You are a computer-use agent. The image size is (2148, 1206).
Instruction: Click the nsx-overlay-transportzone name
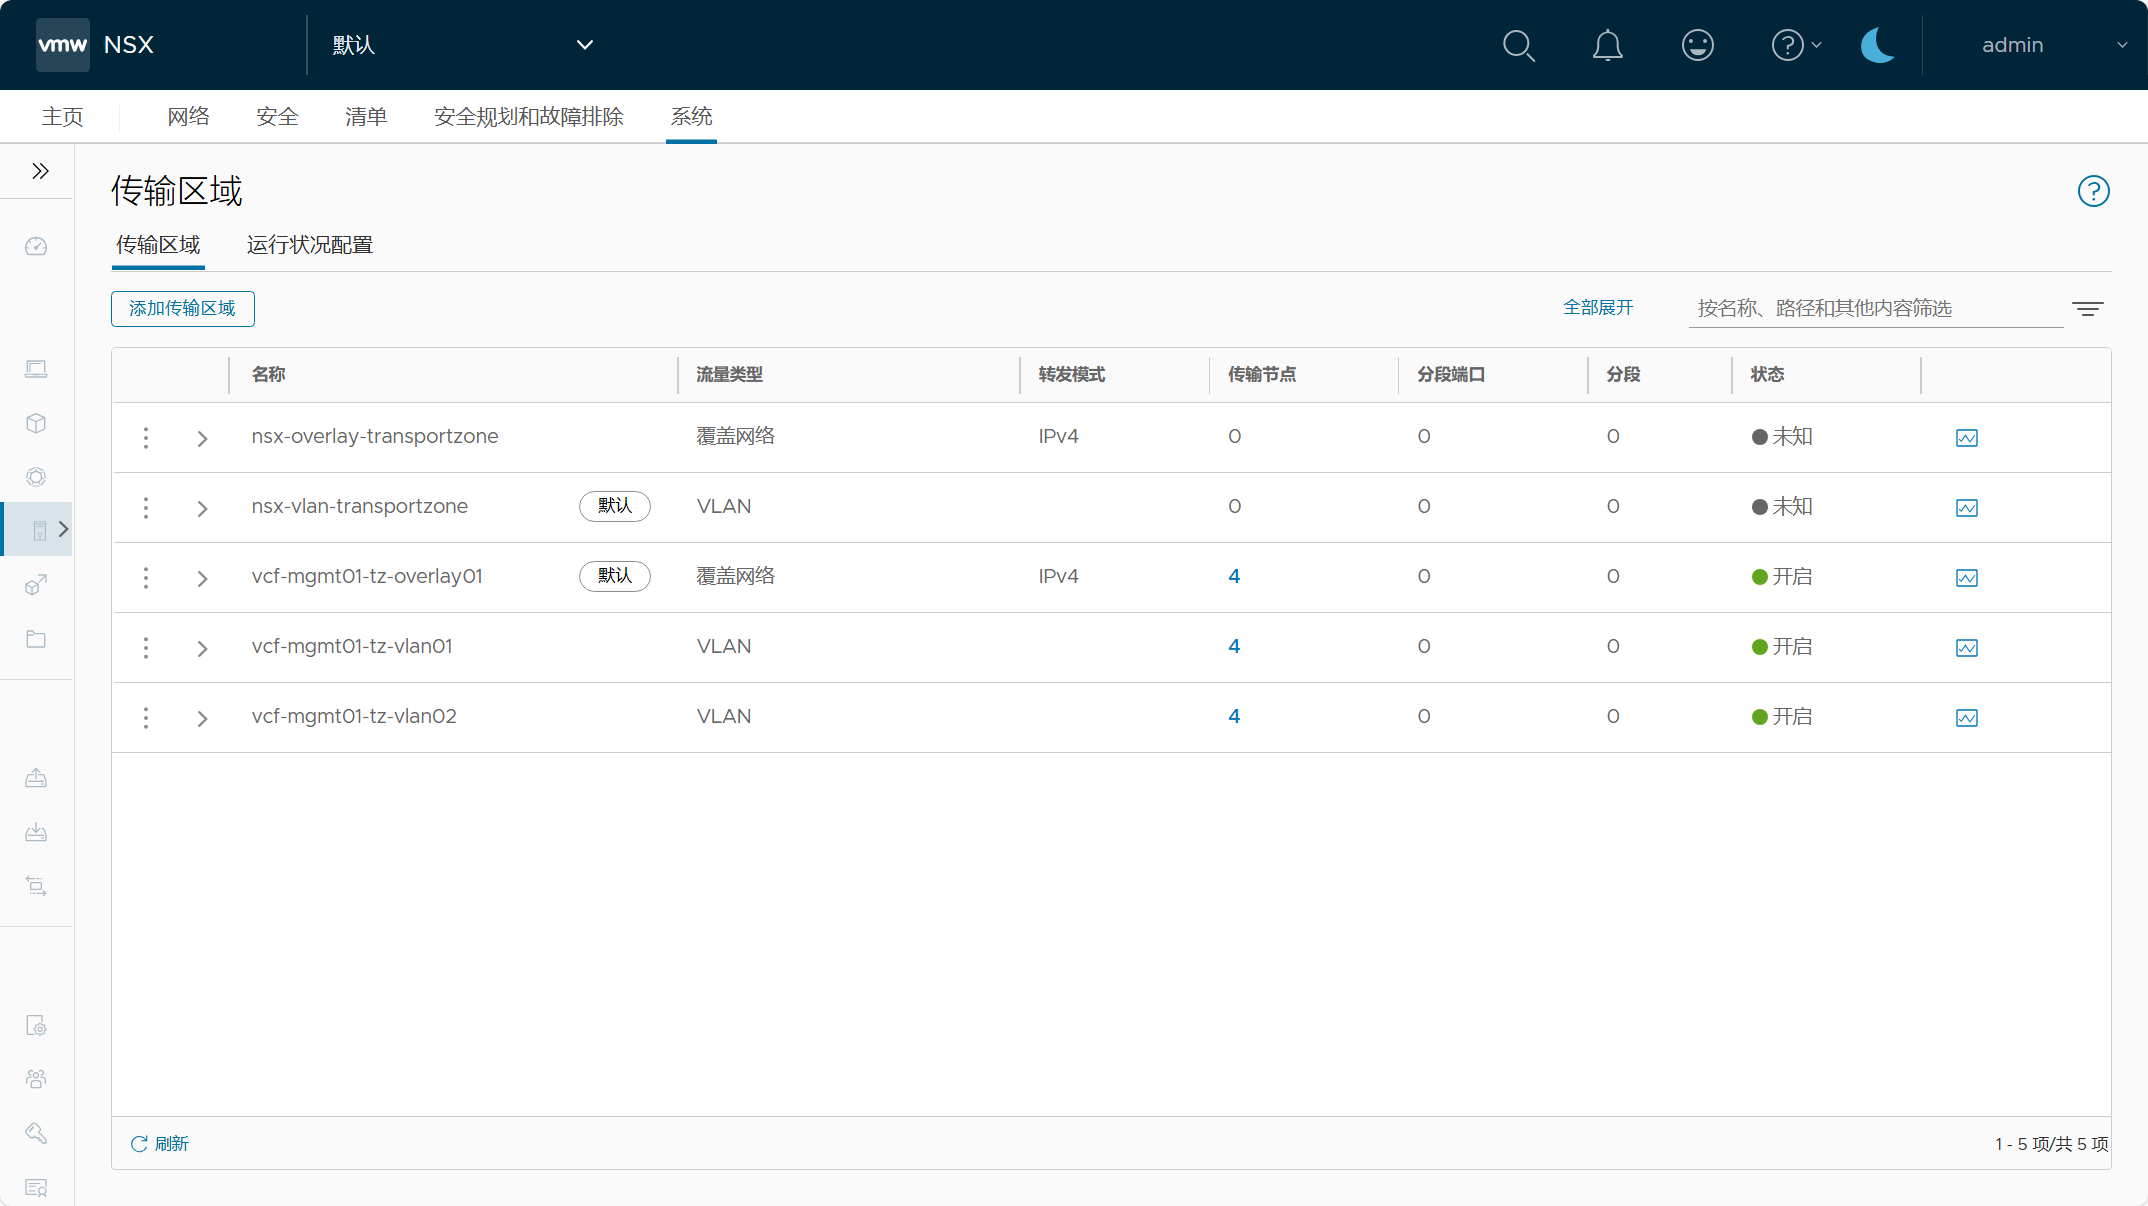pos(375,436)
